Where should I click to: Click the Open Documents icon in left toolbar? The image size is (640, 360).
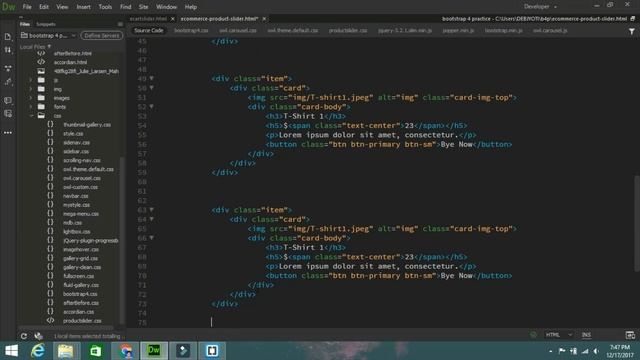[x=7, y=37]
